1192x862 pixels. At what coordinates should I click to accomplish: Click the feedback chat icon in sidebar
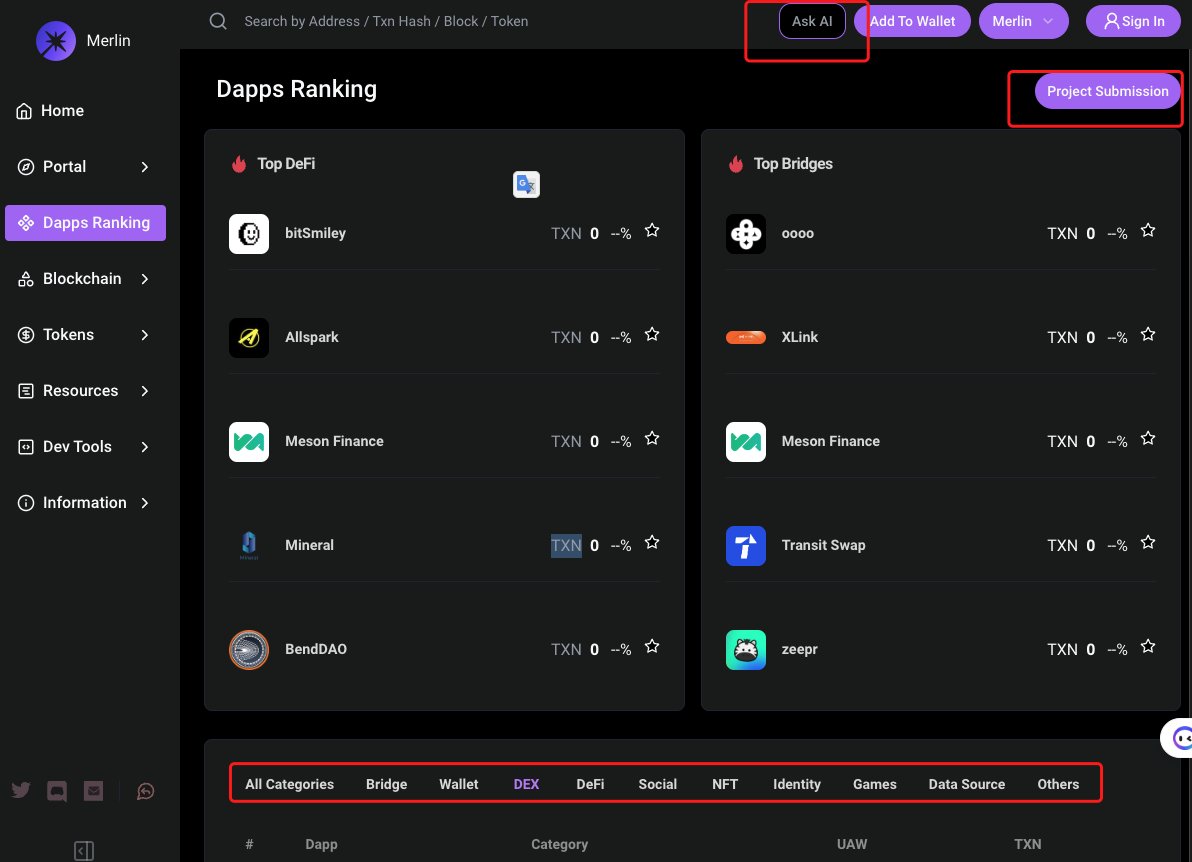(145, 791)
